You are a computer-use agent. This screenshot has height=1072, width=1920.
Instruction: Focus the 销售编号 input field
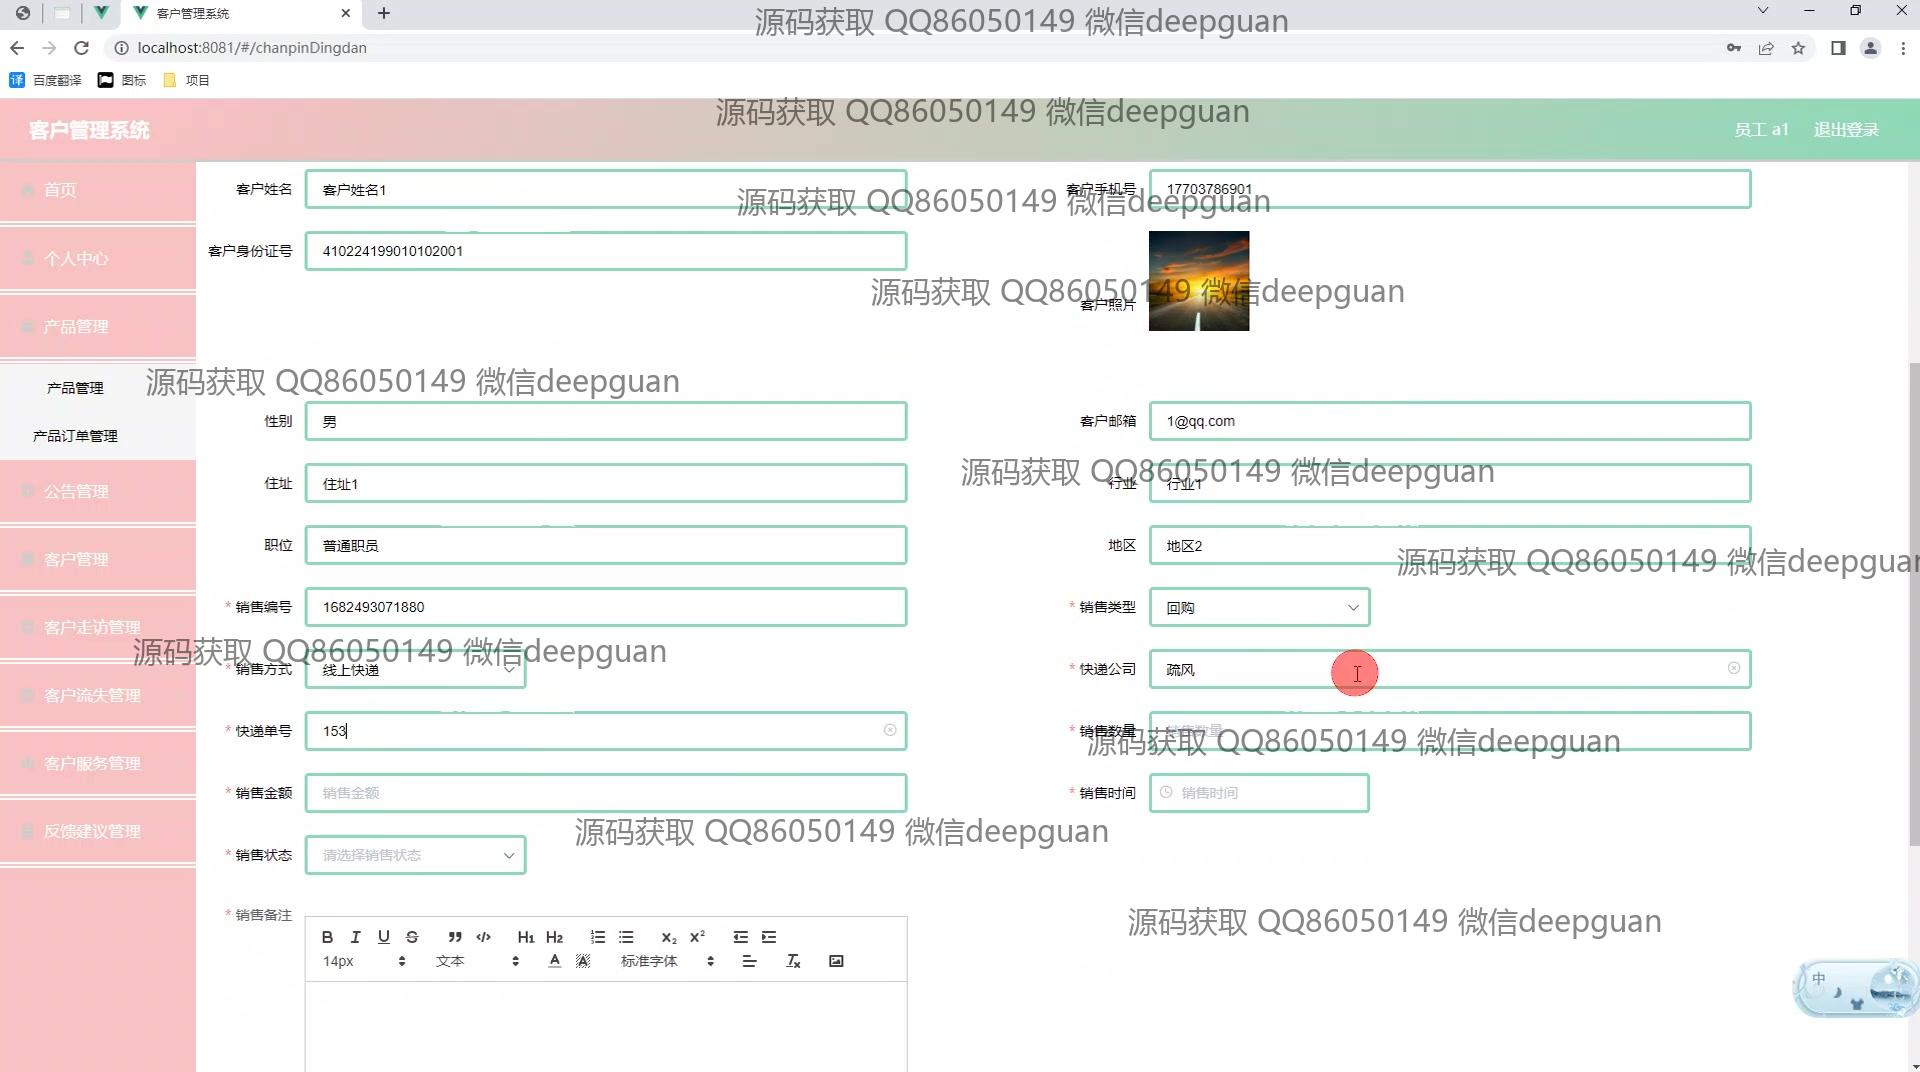(x=606, y=607)
